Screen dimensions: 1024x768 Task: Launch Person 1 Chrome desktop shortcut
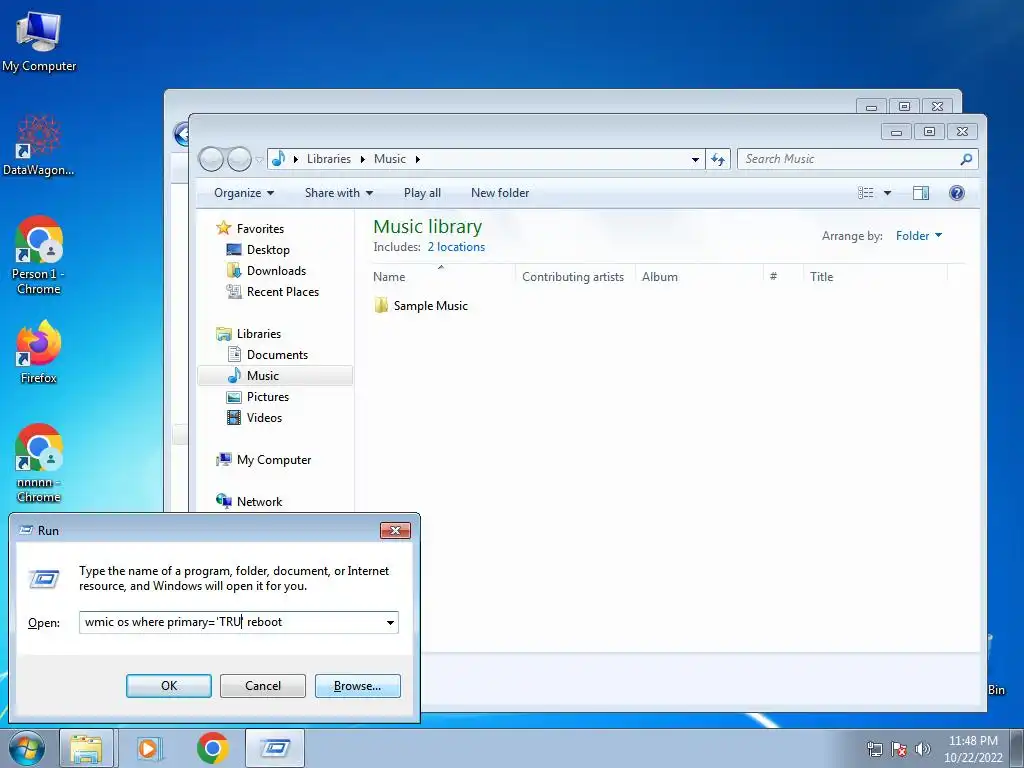click(39, 255)
